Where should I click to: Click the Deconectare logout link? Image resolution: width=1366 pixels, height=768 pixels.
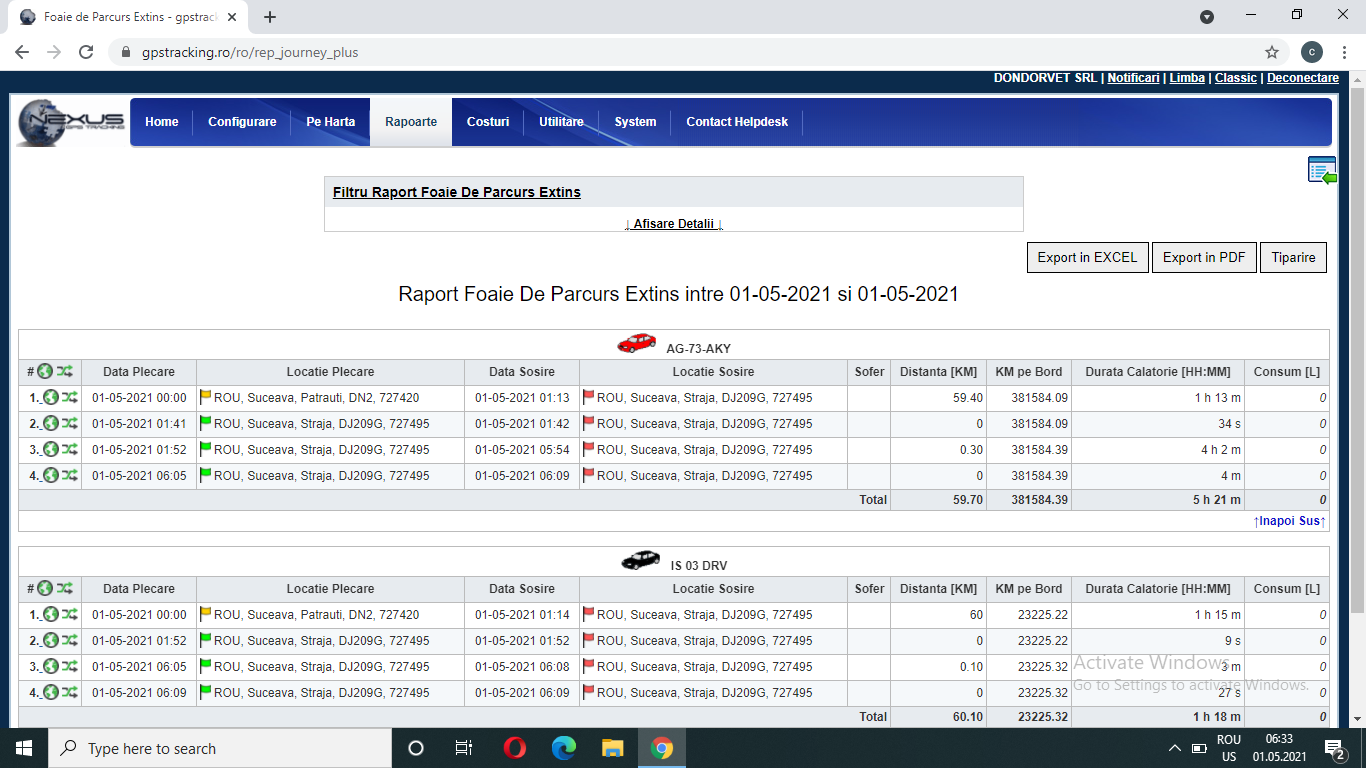[1302, 78]
